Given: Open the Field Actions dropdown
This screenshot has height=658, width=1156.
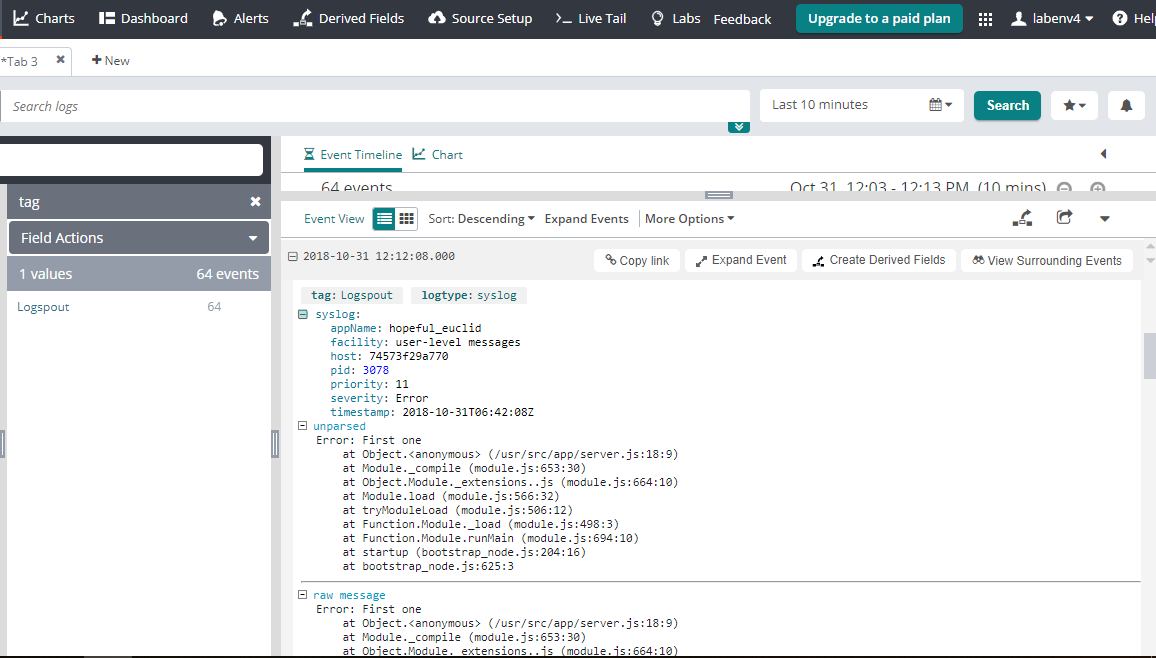Looking at the screenshot, I should point(139,238).
